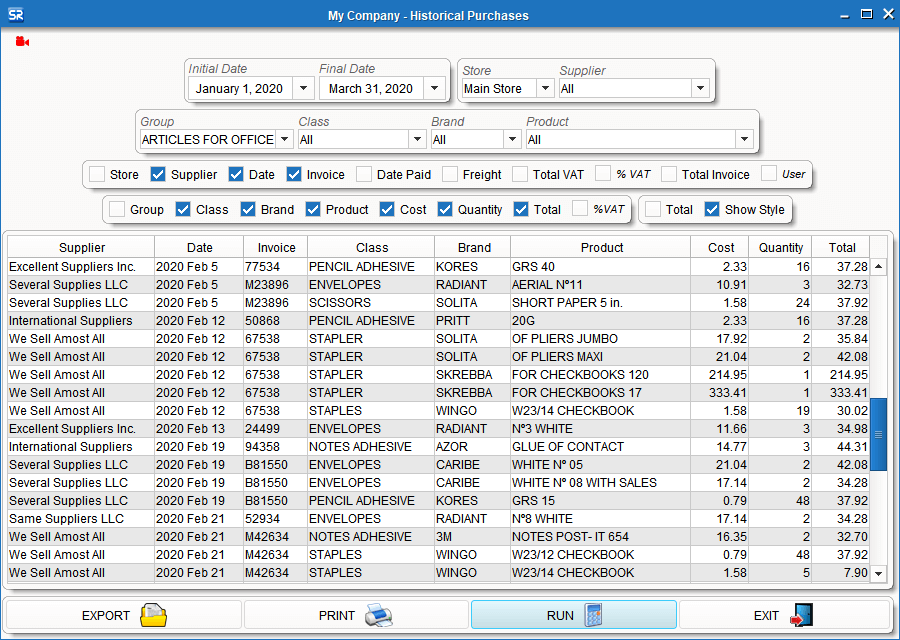This screenshot has width=900, height=640.
Task: Uncheck the Quantity checkbox
Action: tap(445, 209)
